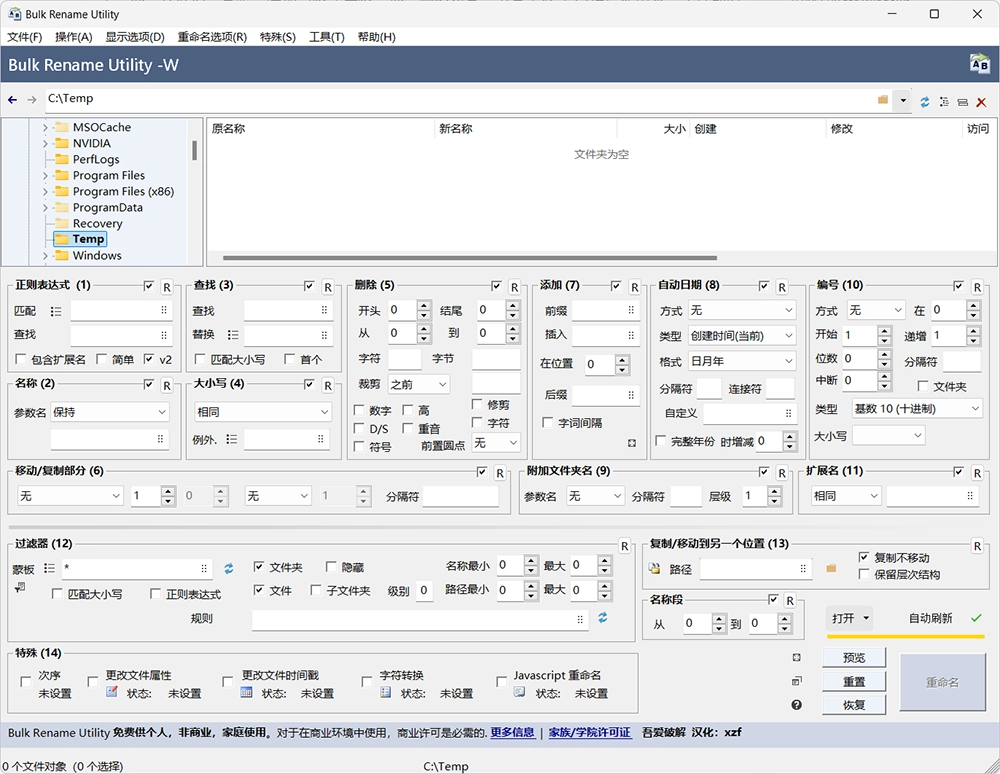Click Javascript 重命名 settings icon

point(520,692)
